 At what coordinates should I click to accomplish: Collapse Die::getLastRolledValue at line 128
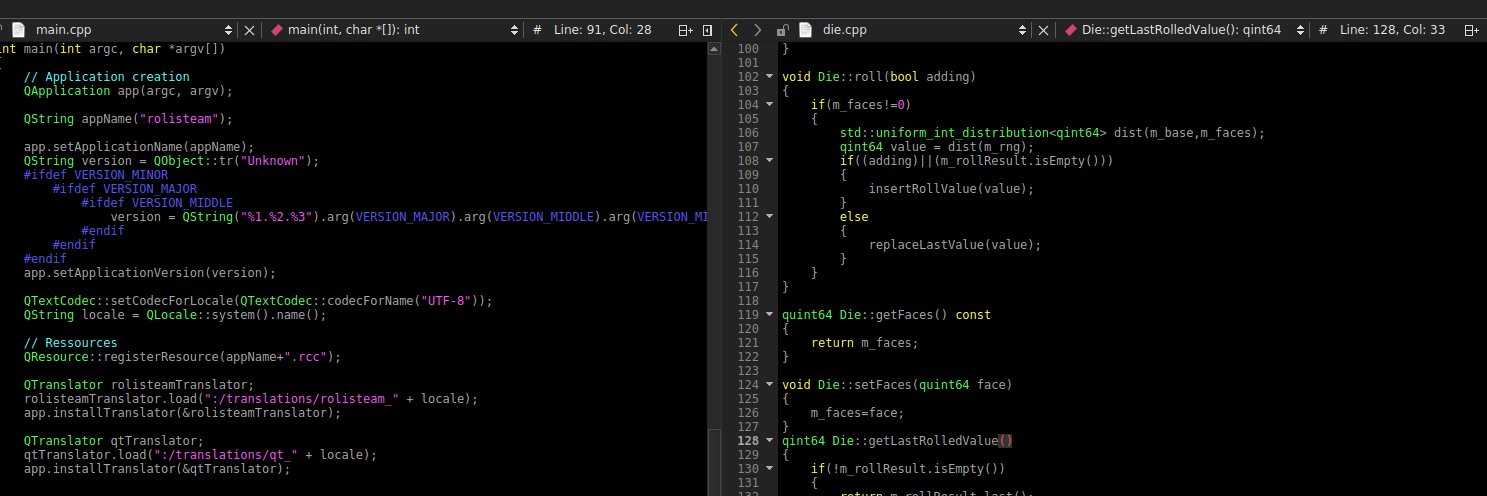769,441
